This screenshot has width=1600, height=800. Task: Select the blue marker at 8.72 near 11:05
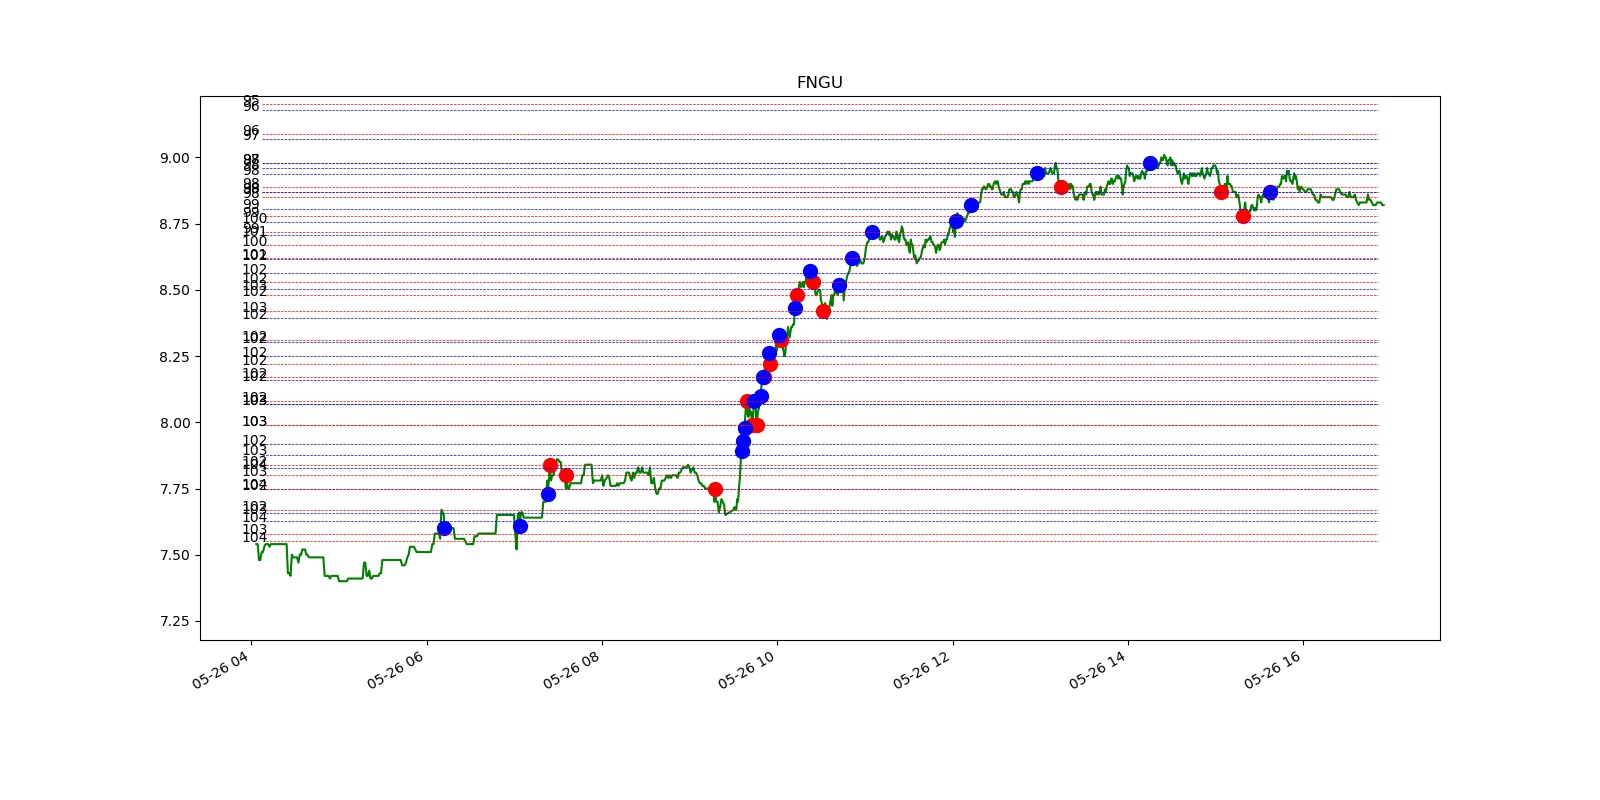[872, 232]
